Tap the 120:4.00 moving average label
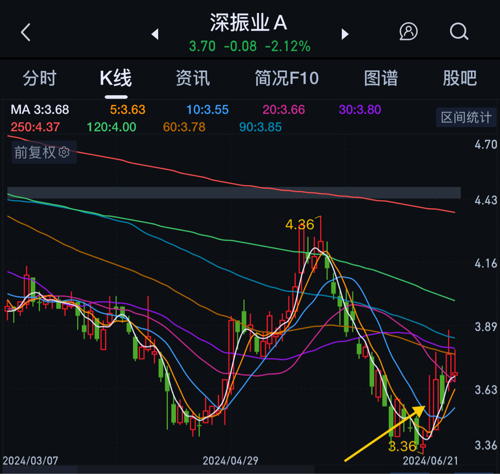The width and height of the screenshot is (500, 474). coord(111,127)
